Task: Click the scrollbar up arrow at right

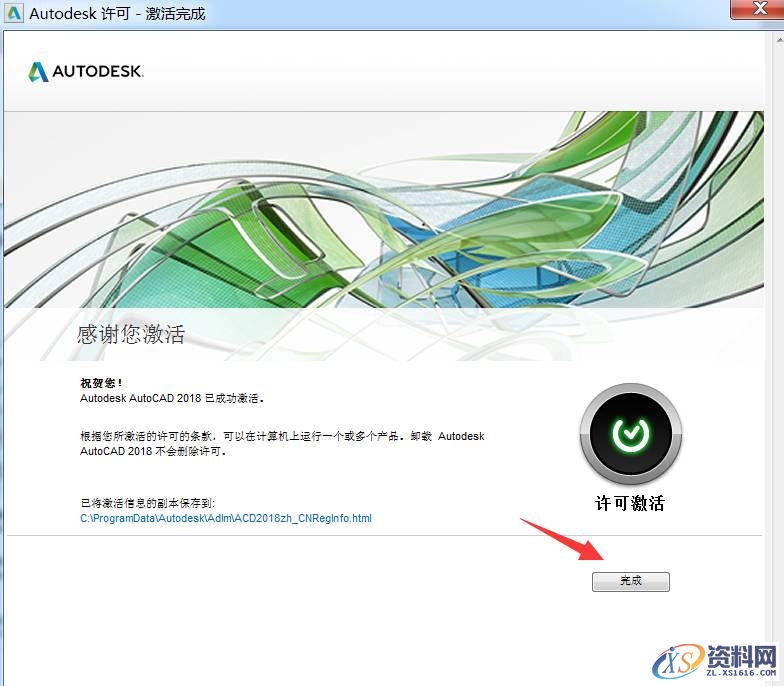Action: pyautogui.click(x=780, y=39)
